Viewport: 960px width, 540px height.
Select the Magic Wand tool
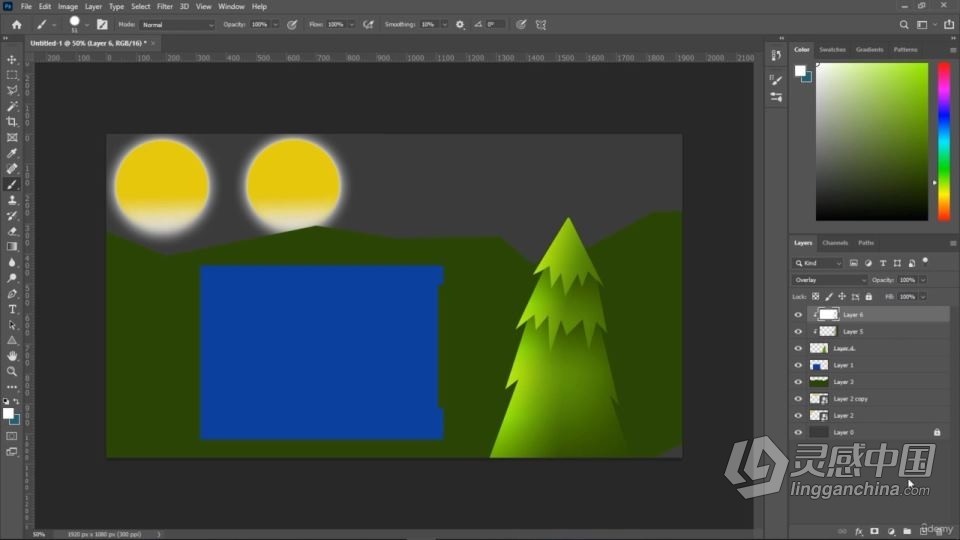[x=12, y=106]
